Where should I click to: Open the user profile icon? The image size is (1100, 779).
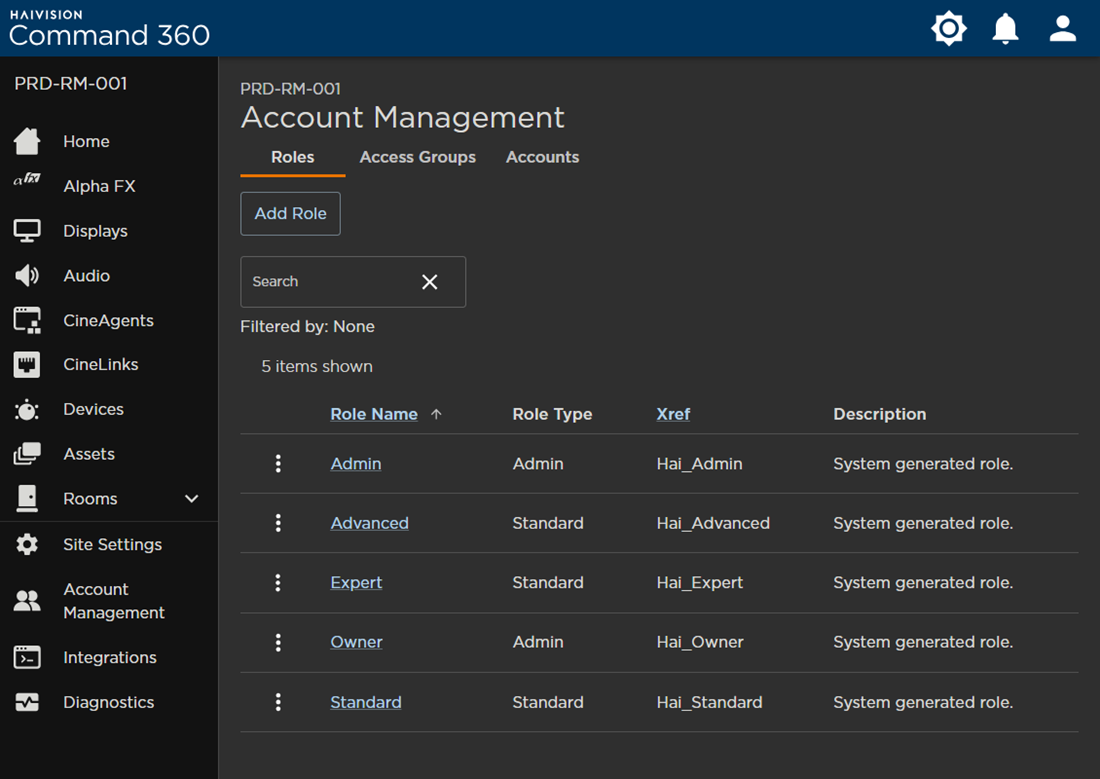click(1063, 28)
